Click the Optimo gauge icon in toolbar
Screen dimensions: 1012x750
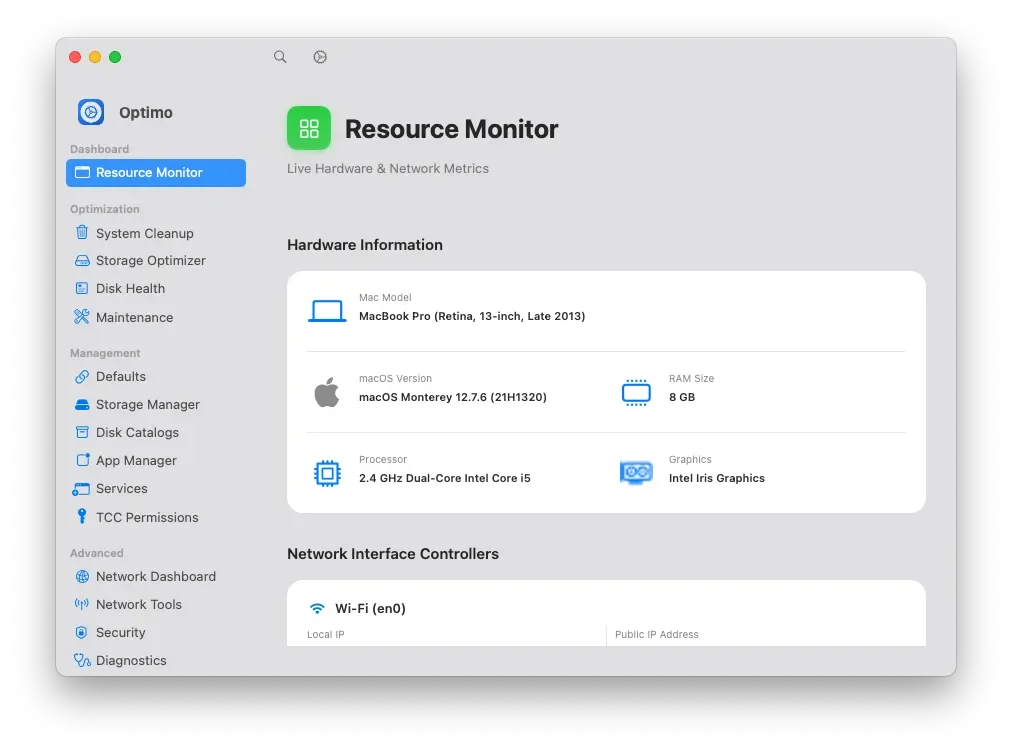coord(320,57)
